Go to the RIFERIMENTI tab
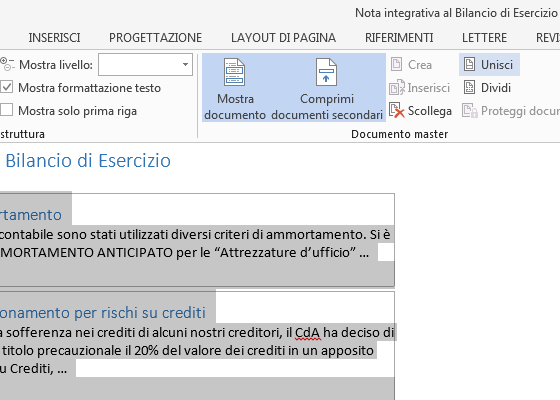560x400 pixels. pyautogui.click(x=399, y=38)
